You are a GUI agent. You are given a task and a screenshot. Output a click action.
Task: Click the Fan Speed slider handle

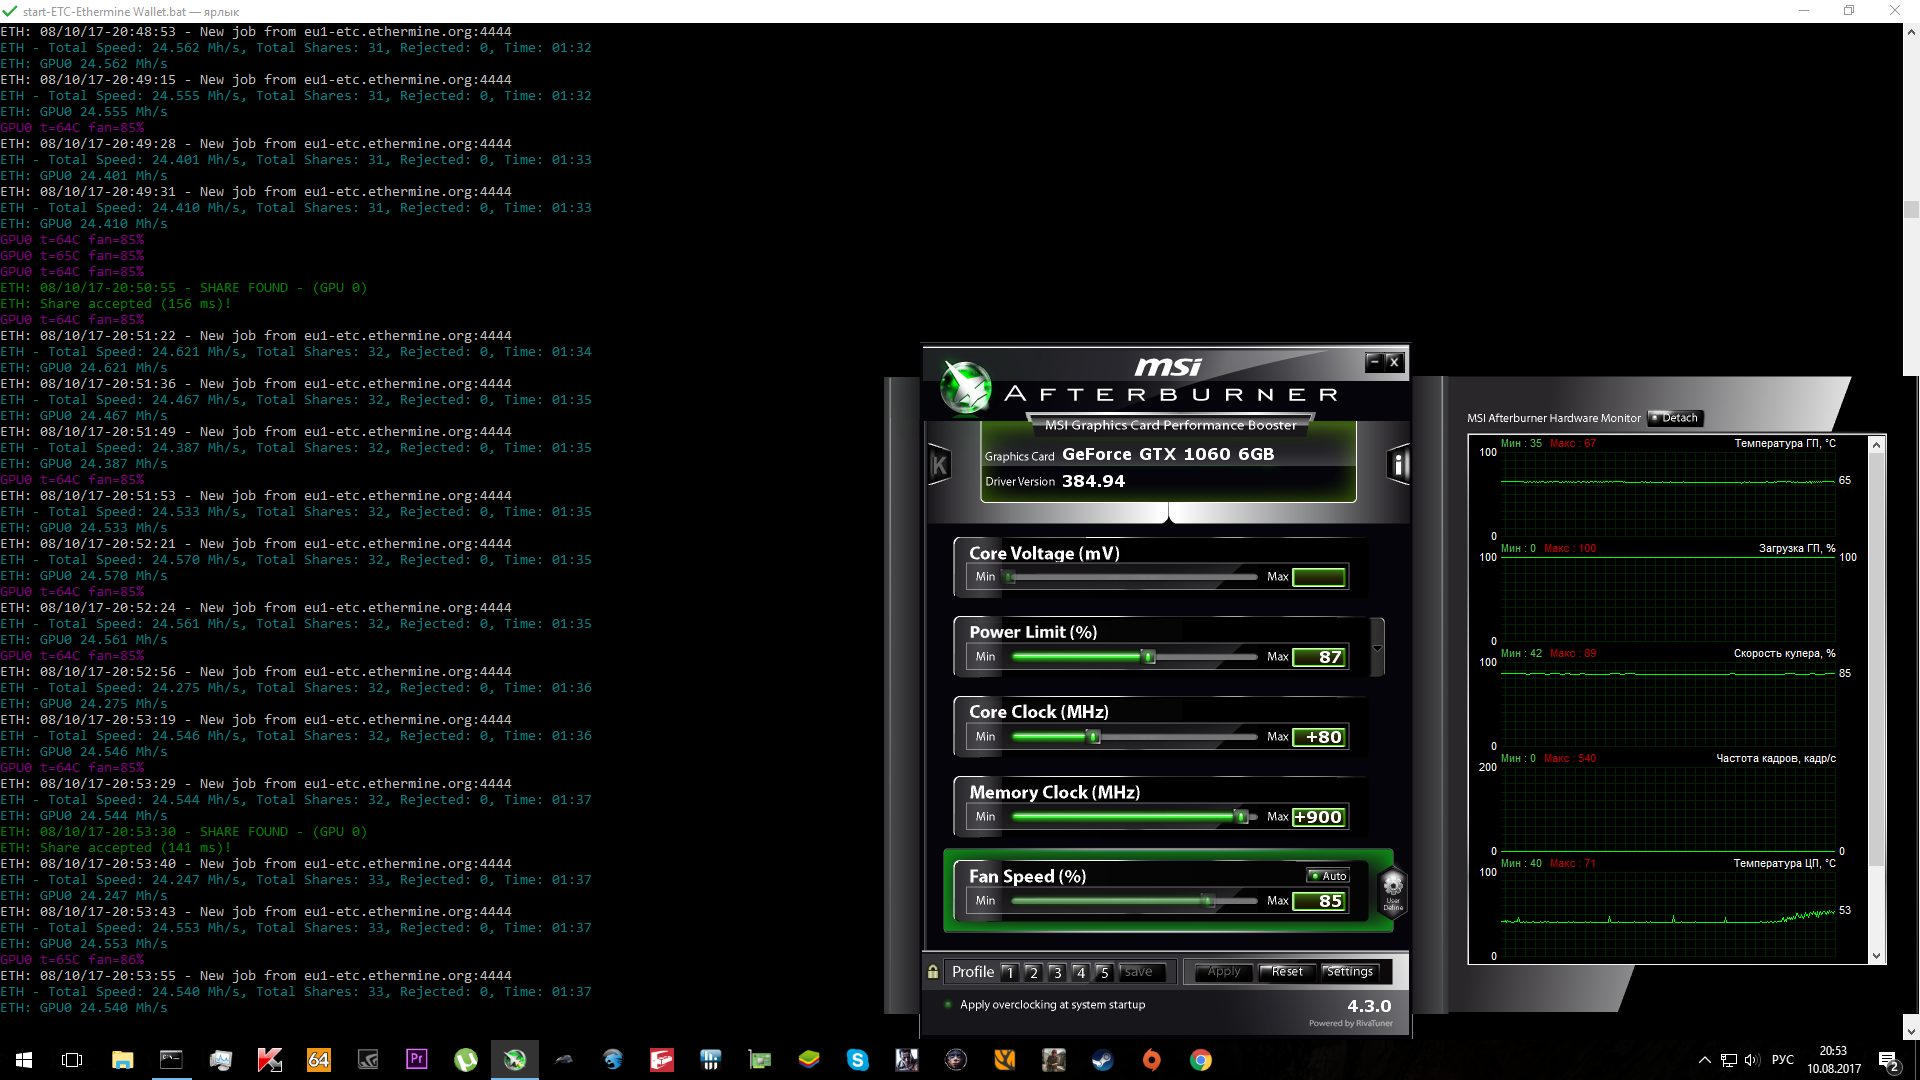click(1208, 901)
